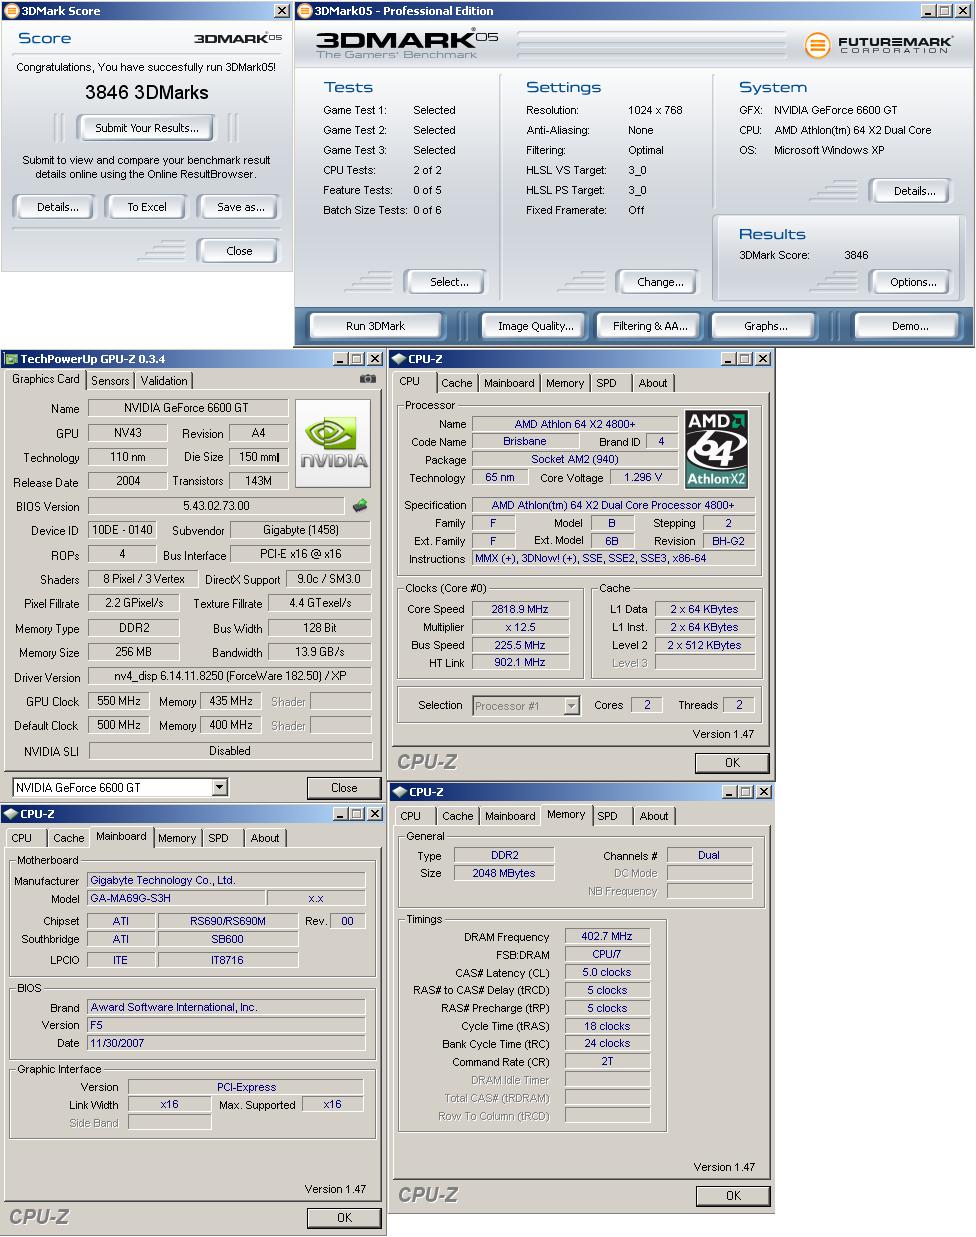This screenshot has height=1237, width=976.
Task: Click the DRAM Frequency value 402.7 MHz
Action: 607,936
